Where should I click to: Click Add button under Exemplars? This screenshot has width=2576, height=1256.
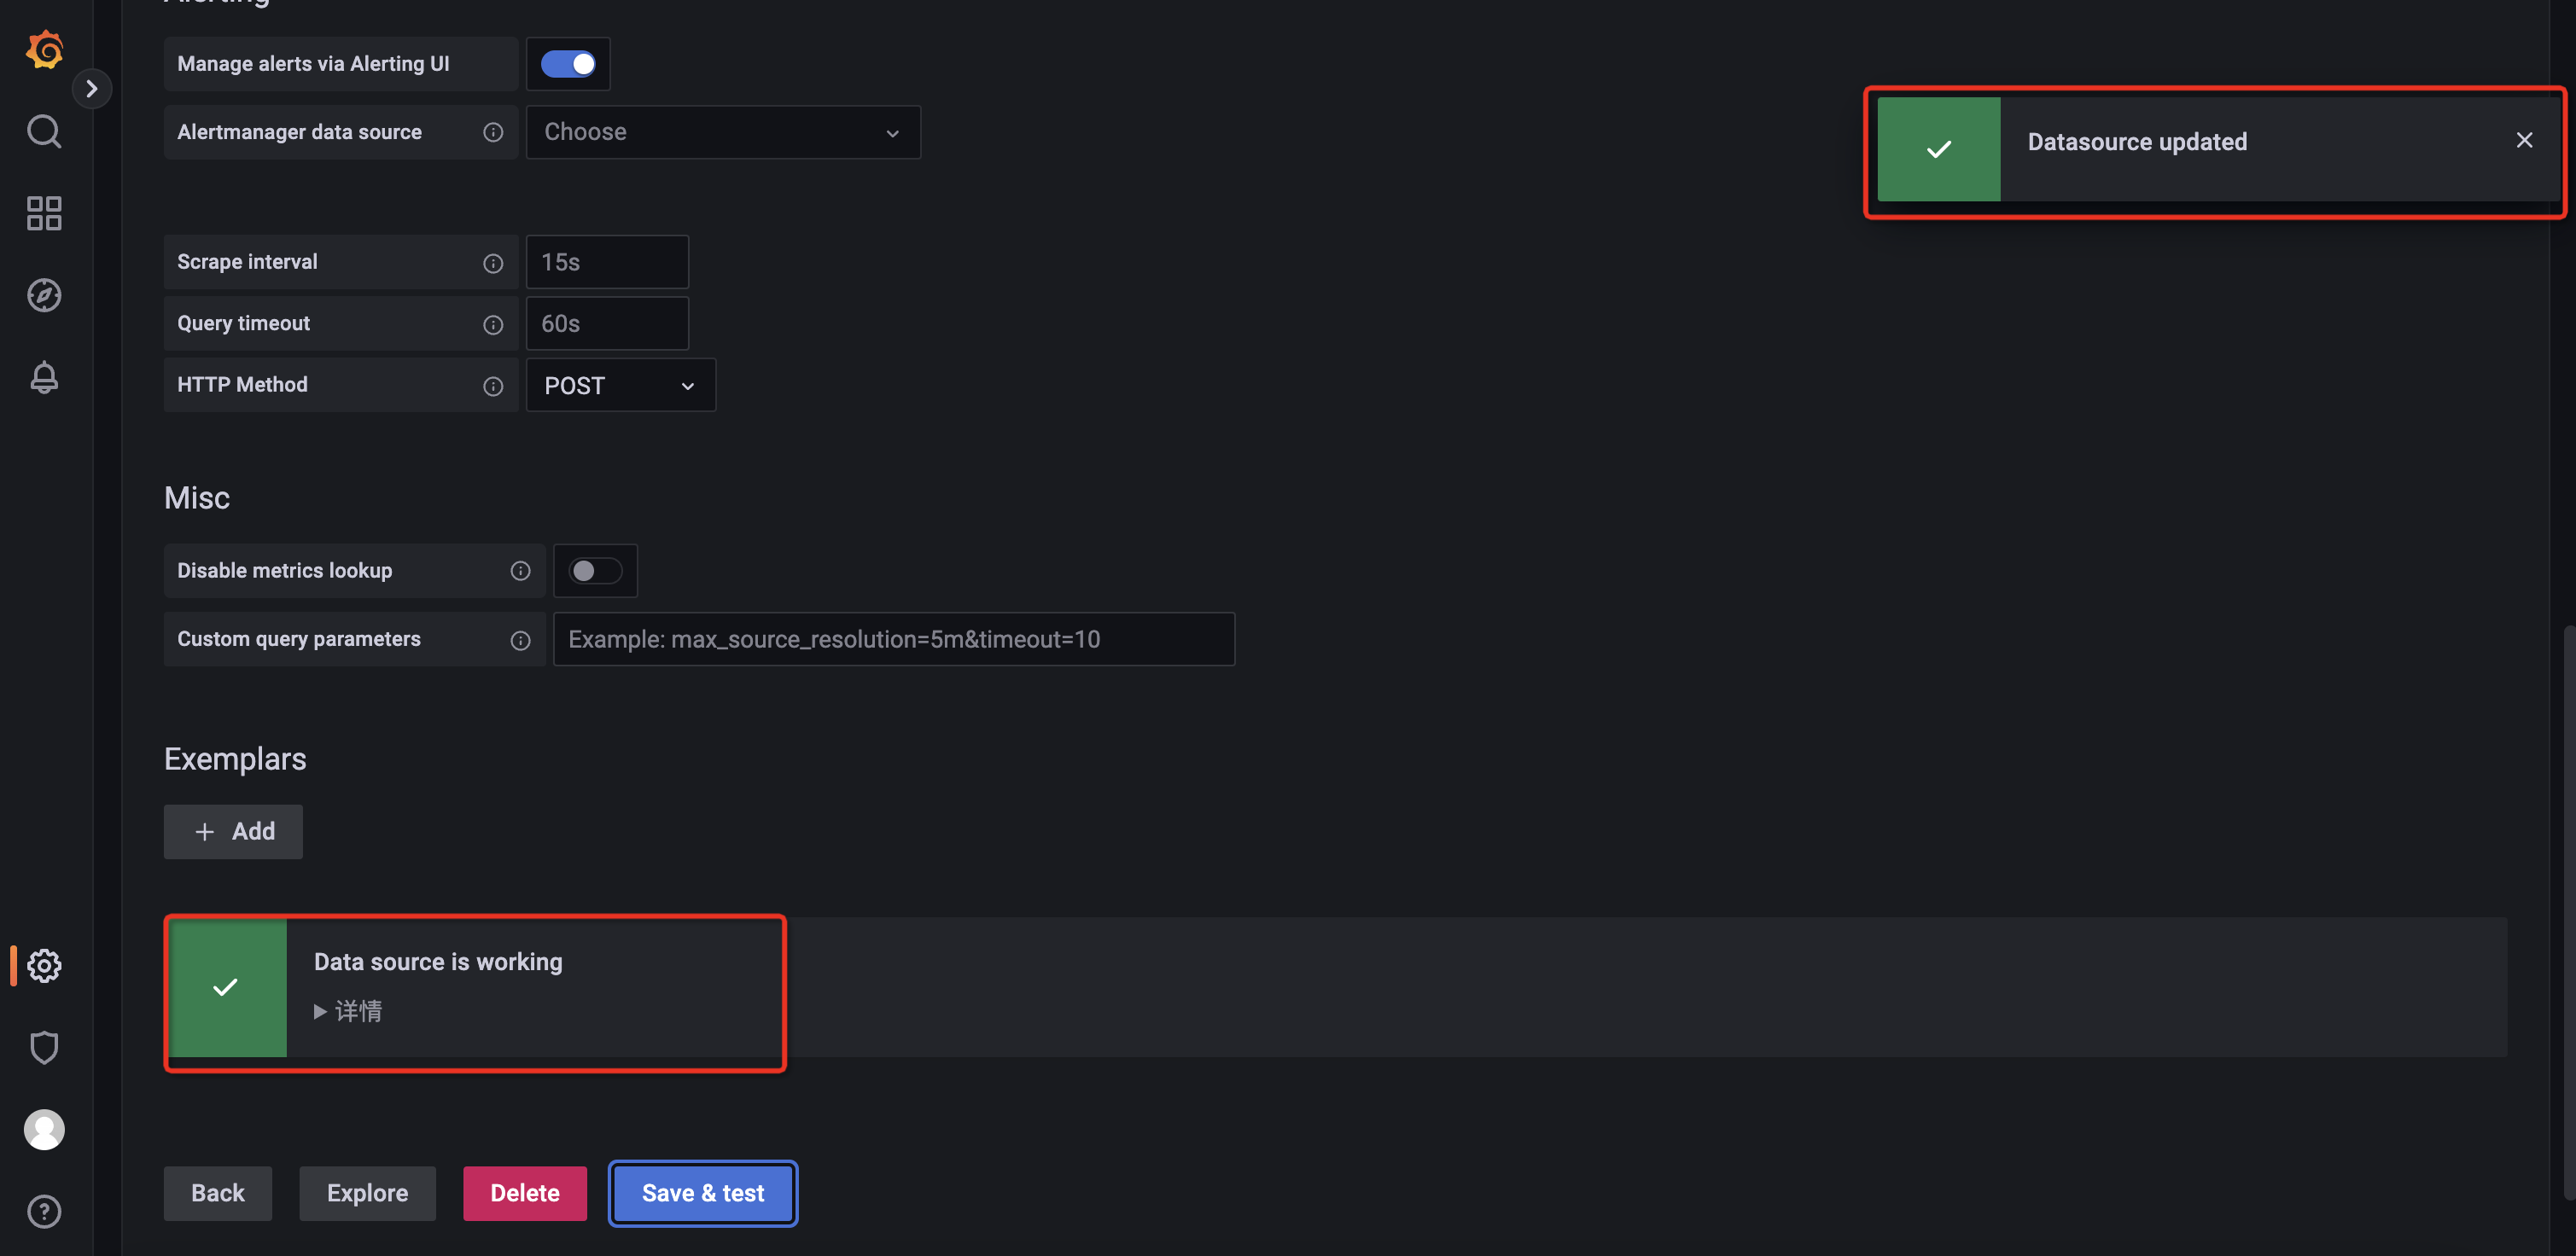[233, 831]
